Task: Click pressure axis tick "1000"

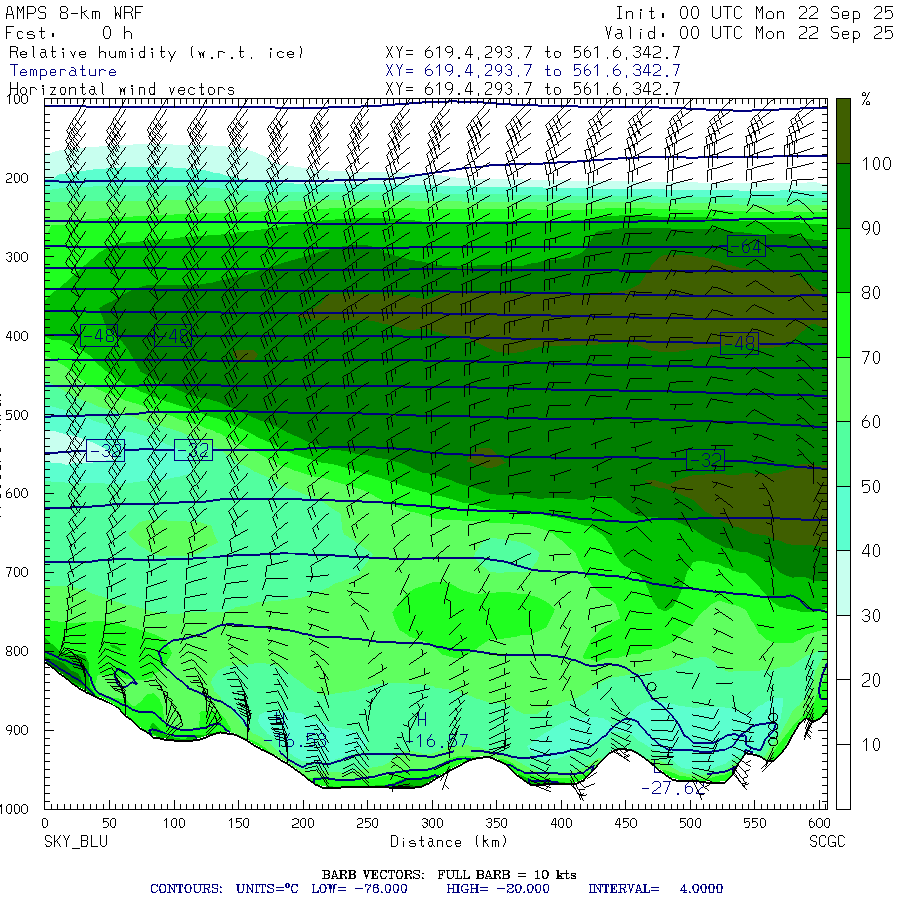Action: coord(14,809)
